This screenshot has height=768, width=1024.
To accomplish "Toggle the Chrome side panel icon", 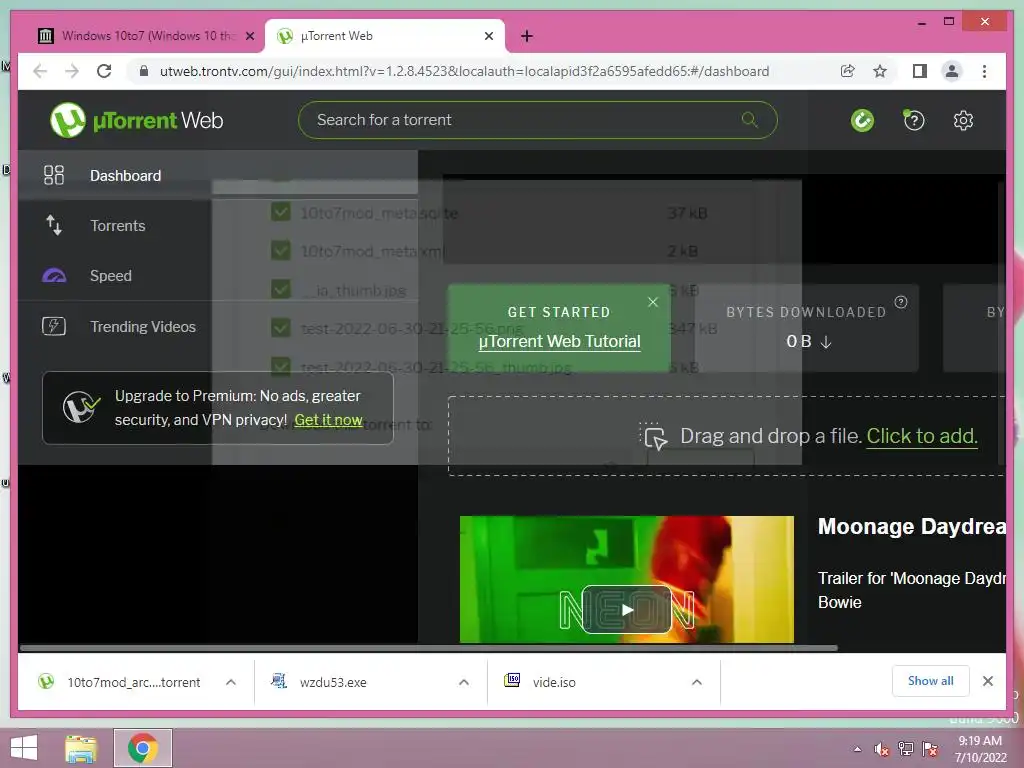I will 920,71.
